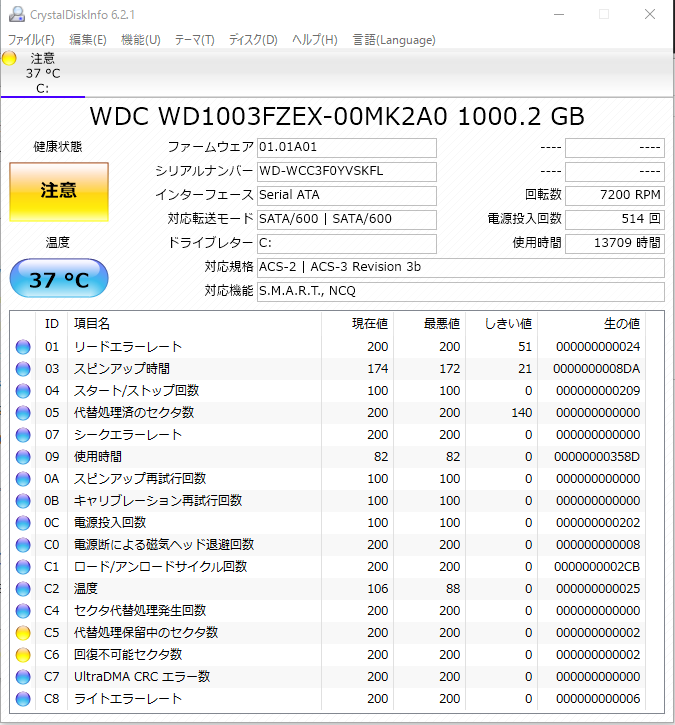
Task: Click blue status icon for C4 セクタ代替処理発生回数
Action: point(23,611)
